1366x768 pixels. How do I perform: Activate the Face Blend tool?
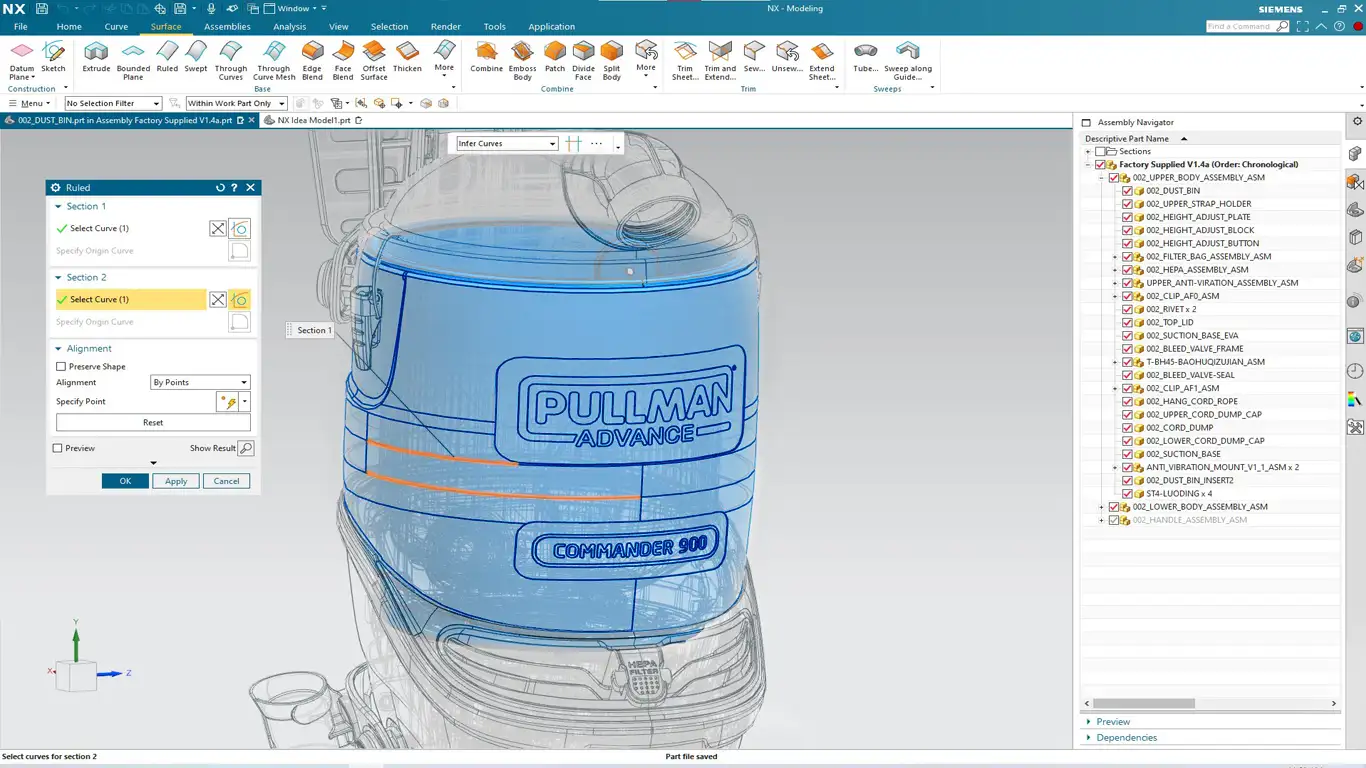343,60
